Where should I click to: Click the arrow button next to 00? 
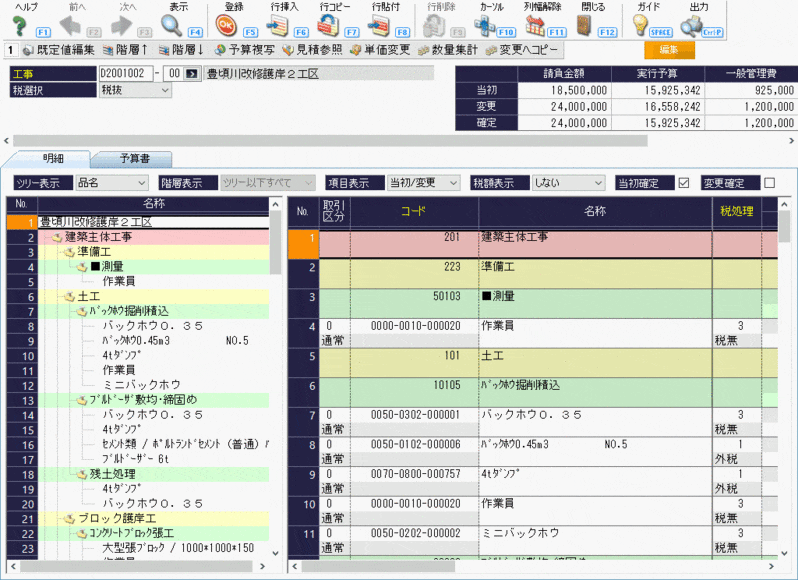pos(191,74)
